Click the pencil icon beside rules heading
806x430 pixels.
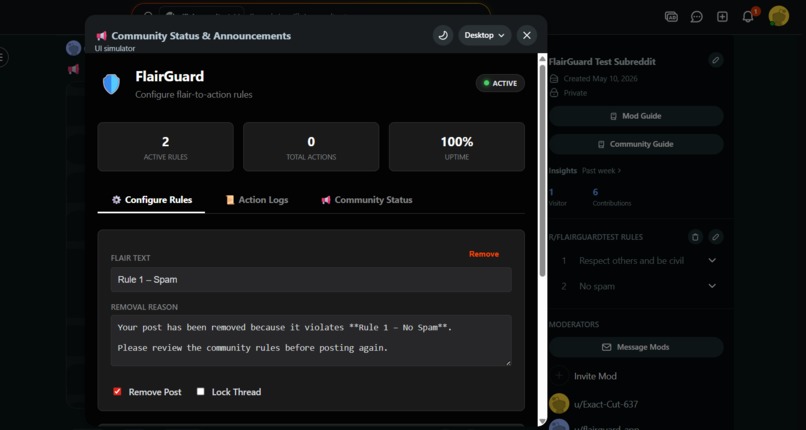(x=716, y=237)
